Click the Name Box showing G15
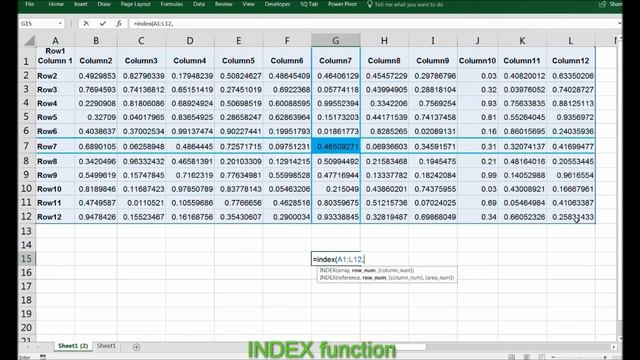The height and width of the screenshot is (360, 640). click(38, 24)
